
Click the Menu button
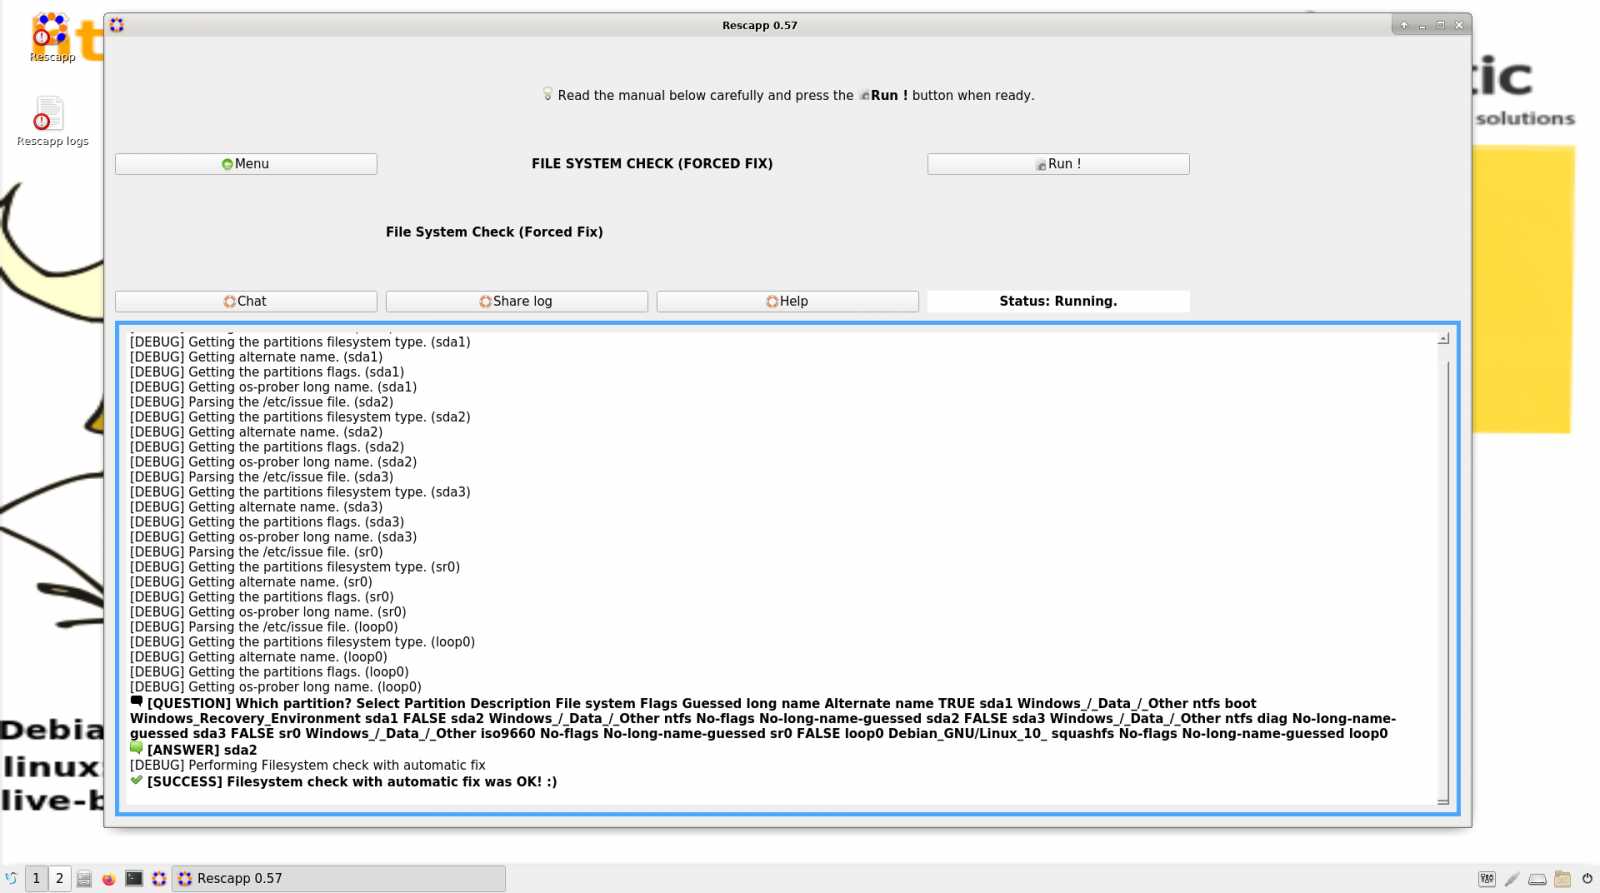pos(246,164)
